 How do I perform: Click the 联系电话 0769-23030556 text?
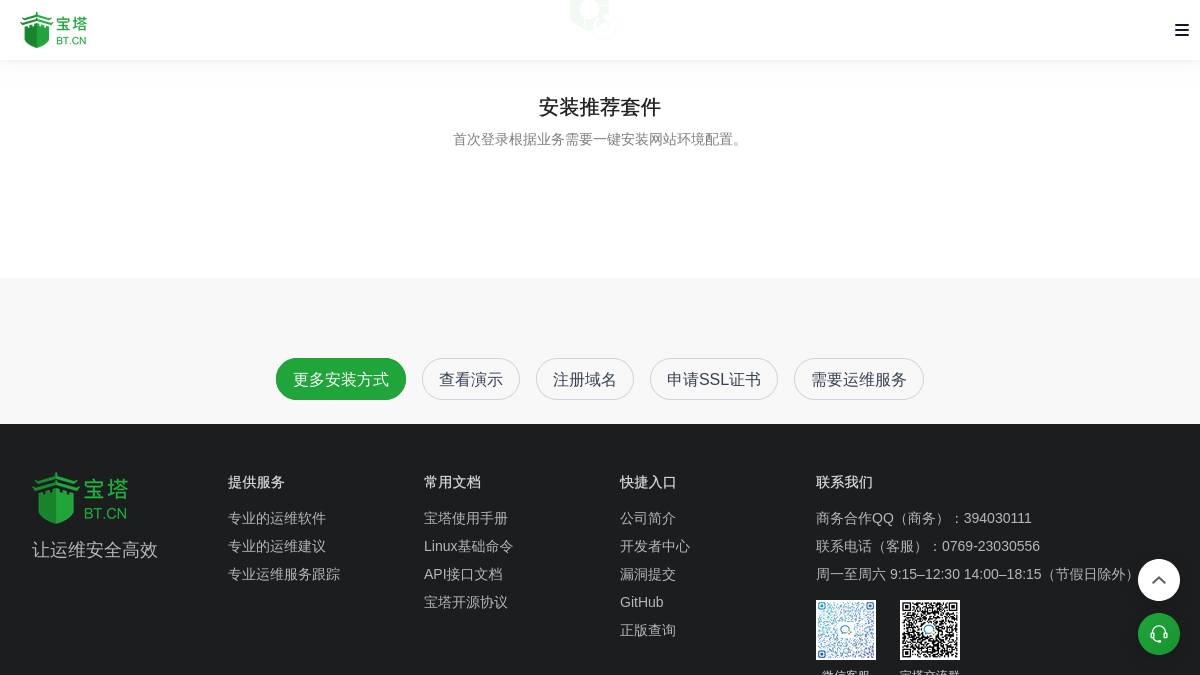[928, 546]
